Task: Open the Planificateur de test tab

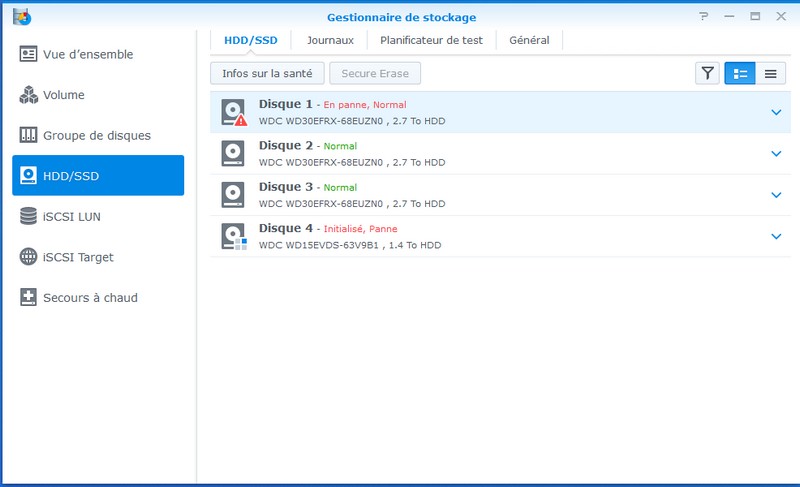Action: pyautogui.click(x=431, y=40)
